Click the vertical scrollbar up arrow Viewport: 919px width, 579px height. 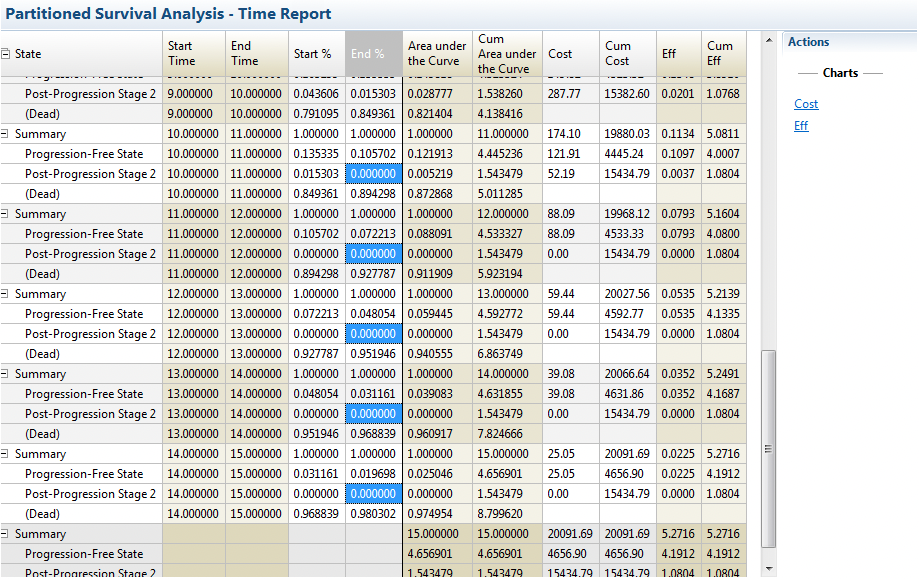768,41
